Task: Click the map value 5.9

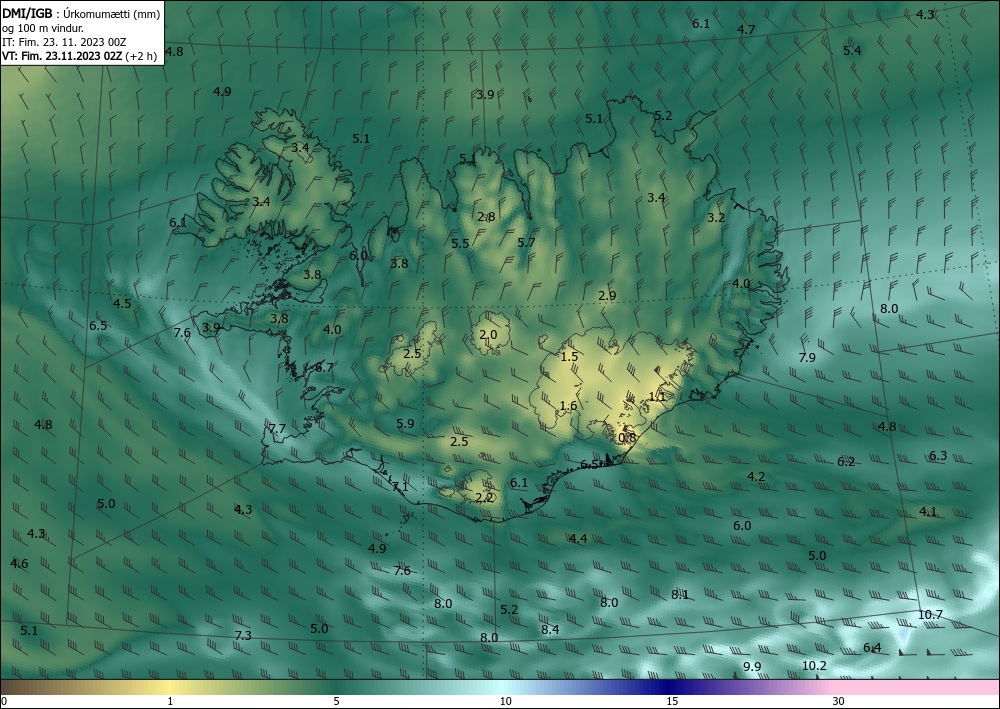Action: (405, 423)
